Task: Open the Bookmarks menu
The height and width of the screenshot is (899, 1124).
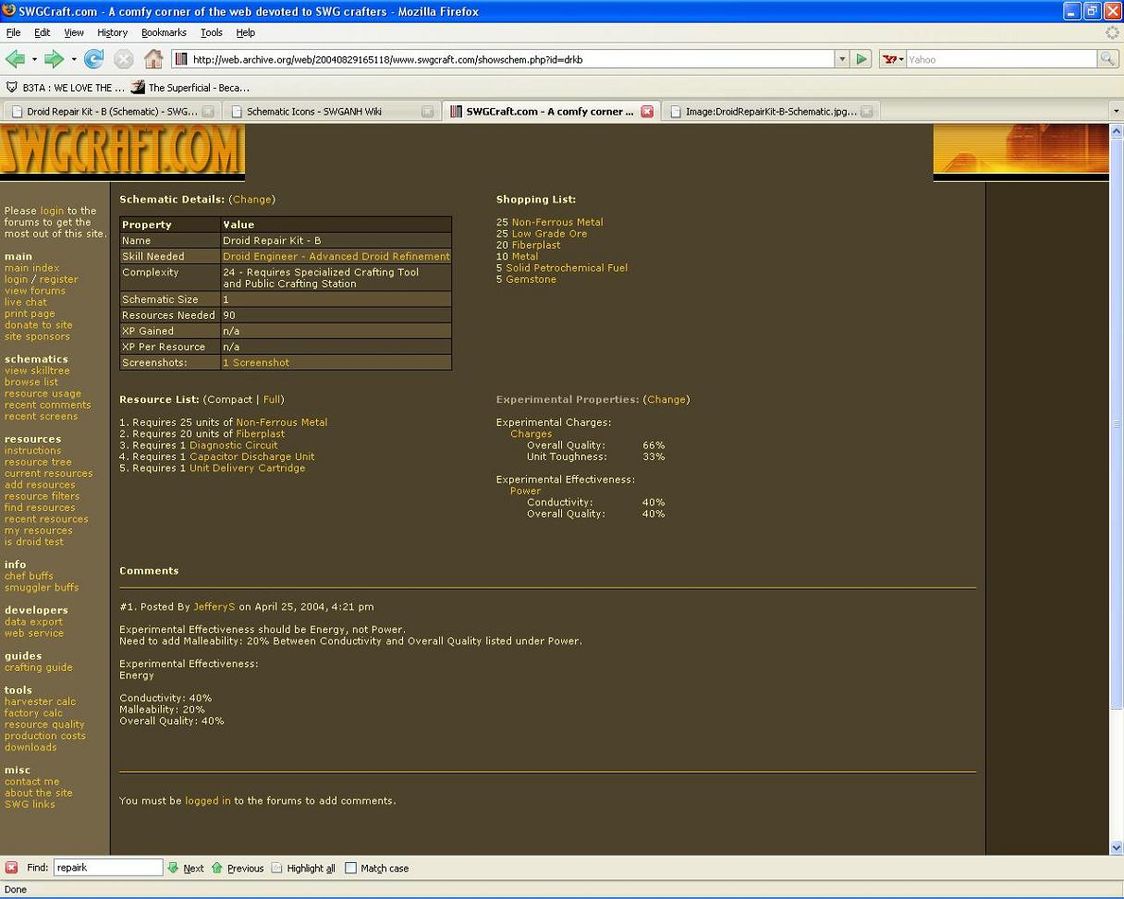Action: pyautogui.click(x=164, y=33)
